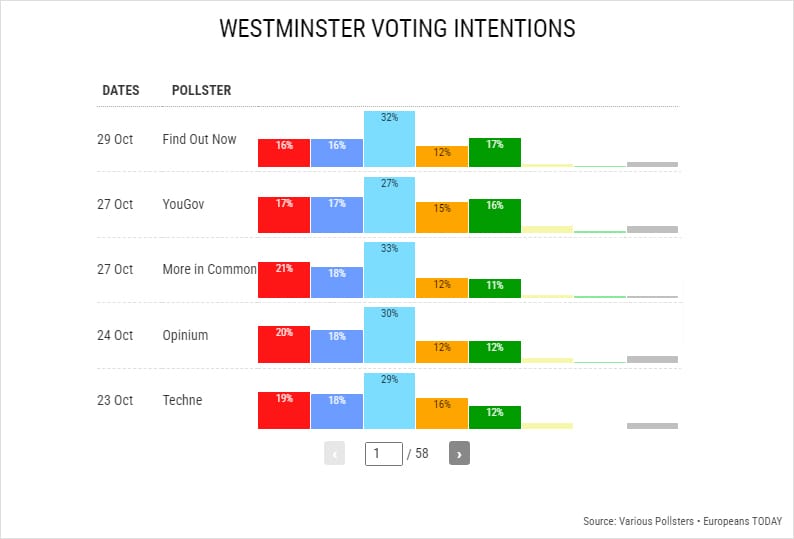Click Find Out Now's green 17% bar
This screenshot has width=794, height=539.
tap(495, 152)
